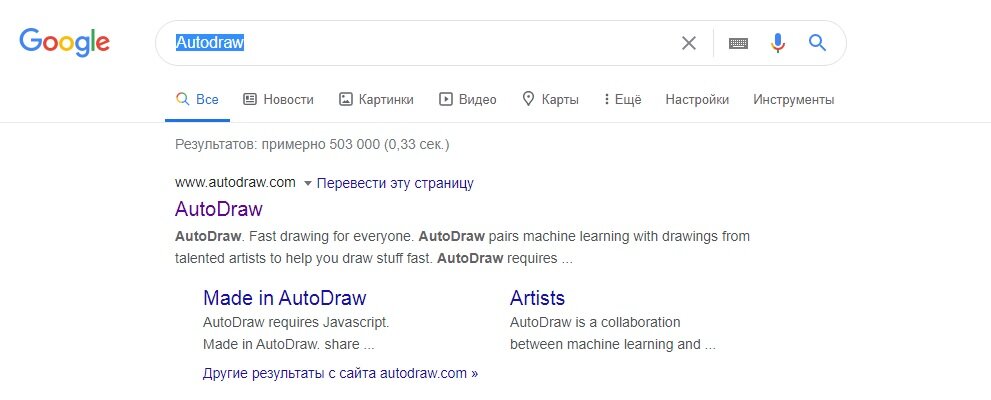Select the Все tab
Viewport: 991px width, 400px height.
197,99
